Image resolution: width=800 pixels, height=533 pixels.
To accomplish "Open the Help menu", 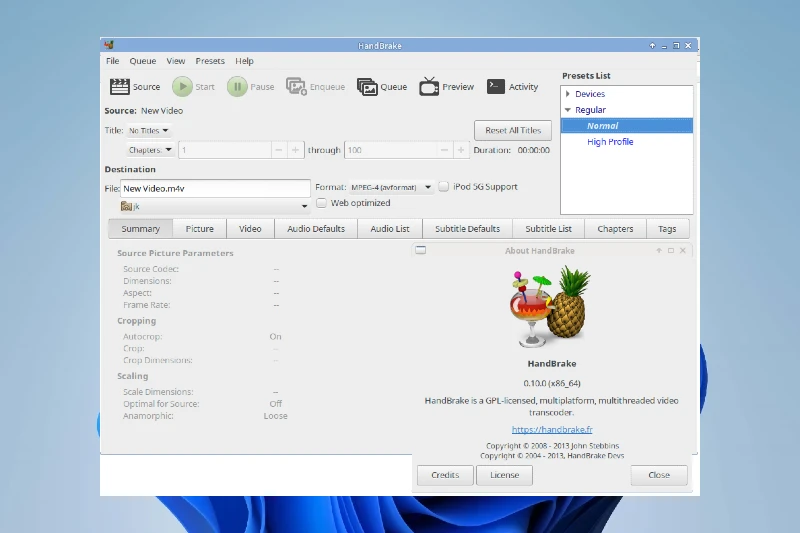I will point(244,61).
